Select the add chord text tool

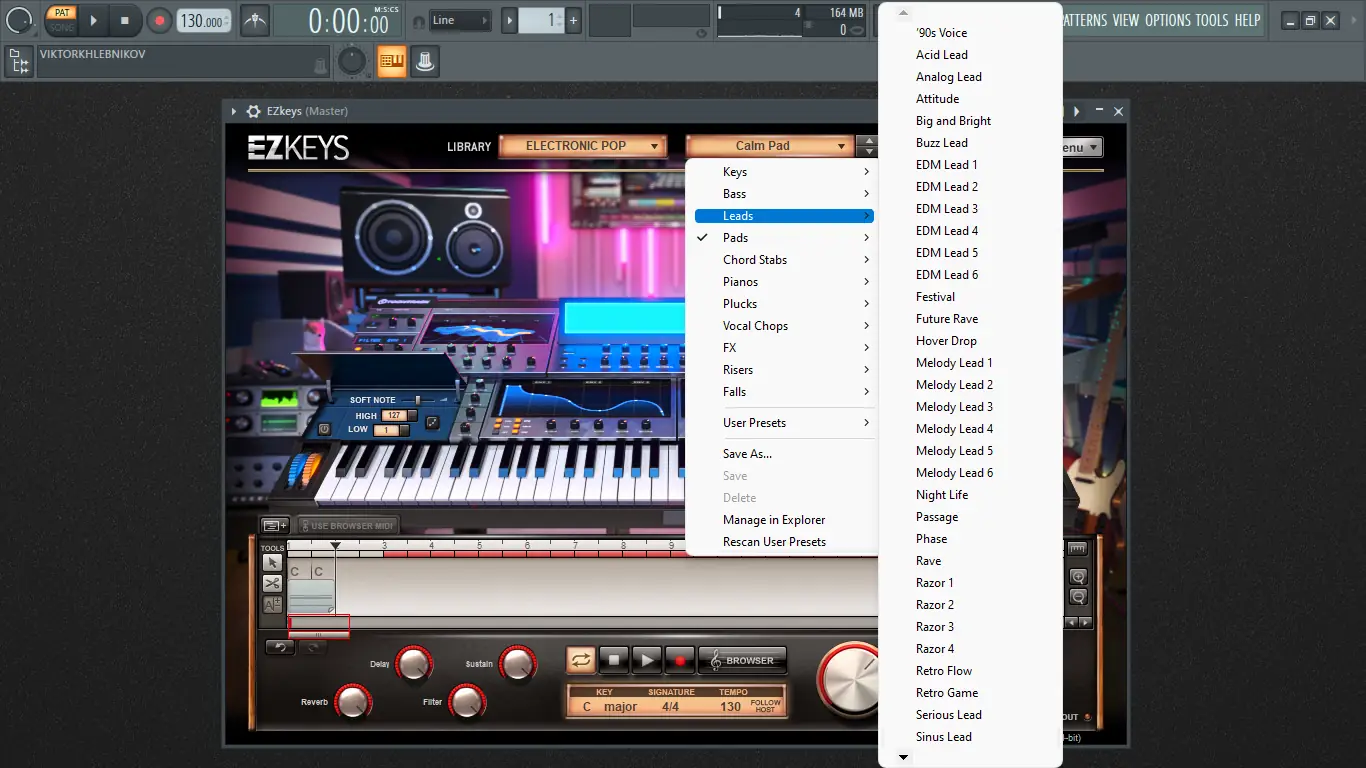click(273, 604)
